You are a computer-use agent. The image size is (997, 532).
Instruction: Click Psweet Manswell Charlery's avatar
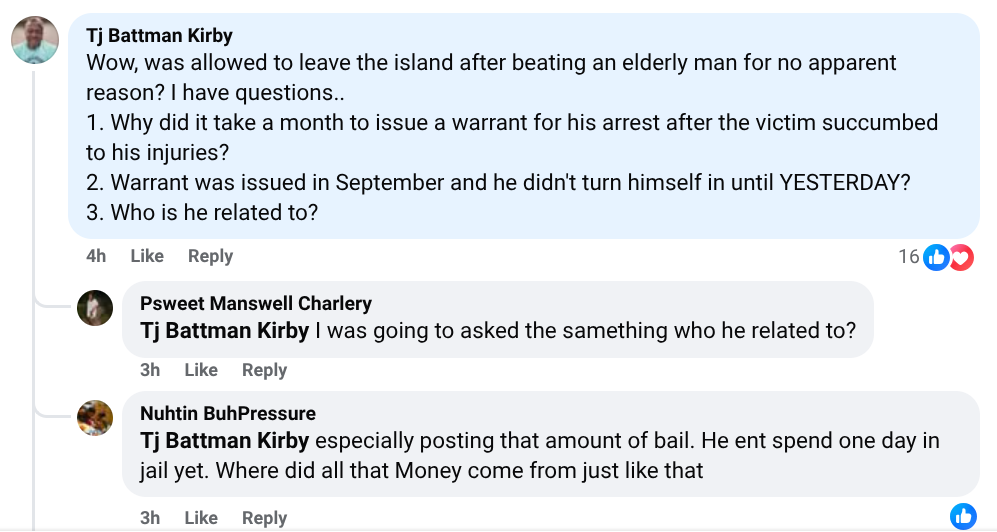95,308
